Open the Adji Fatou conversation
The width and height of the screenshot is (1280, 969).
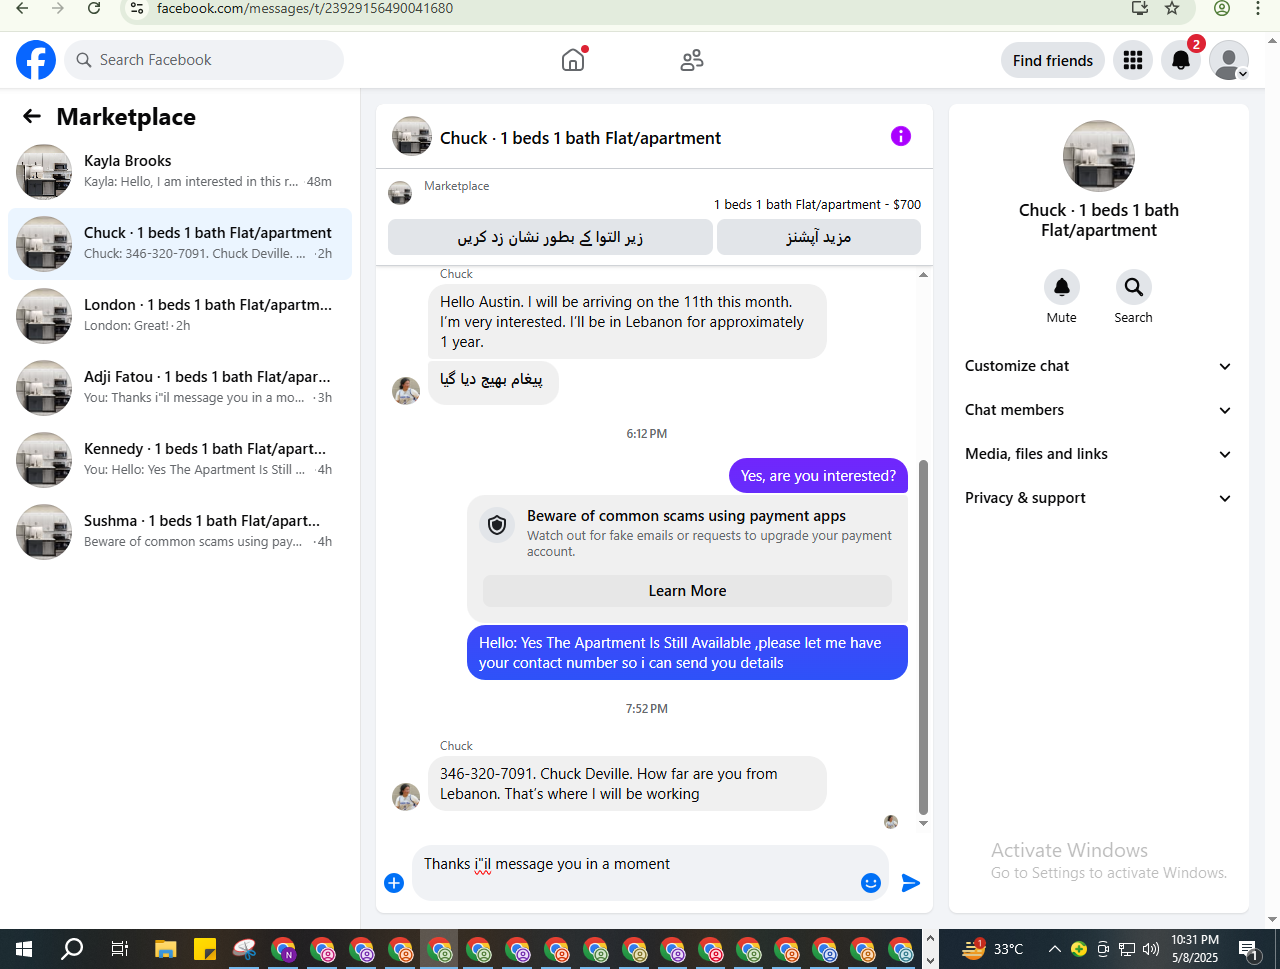click(180, 388)
